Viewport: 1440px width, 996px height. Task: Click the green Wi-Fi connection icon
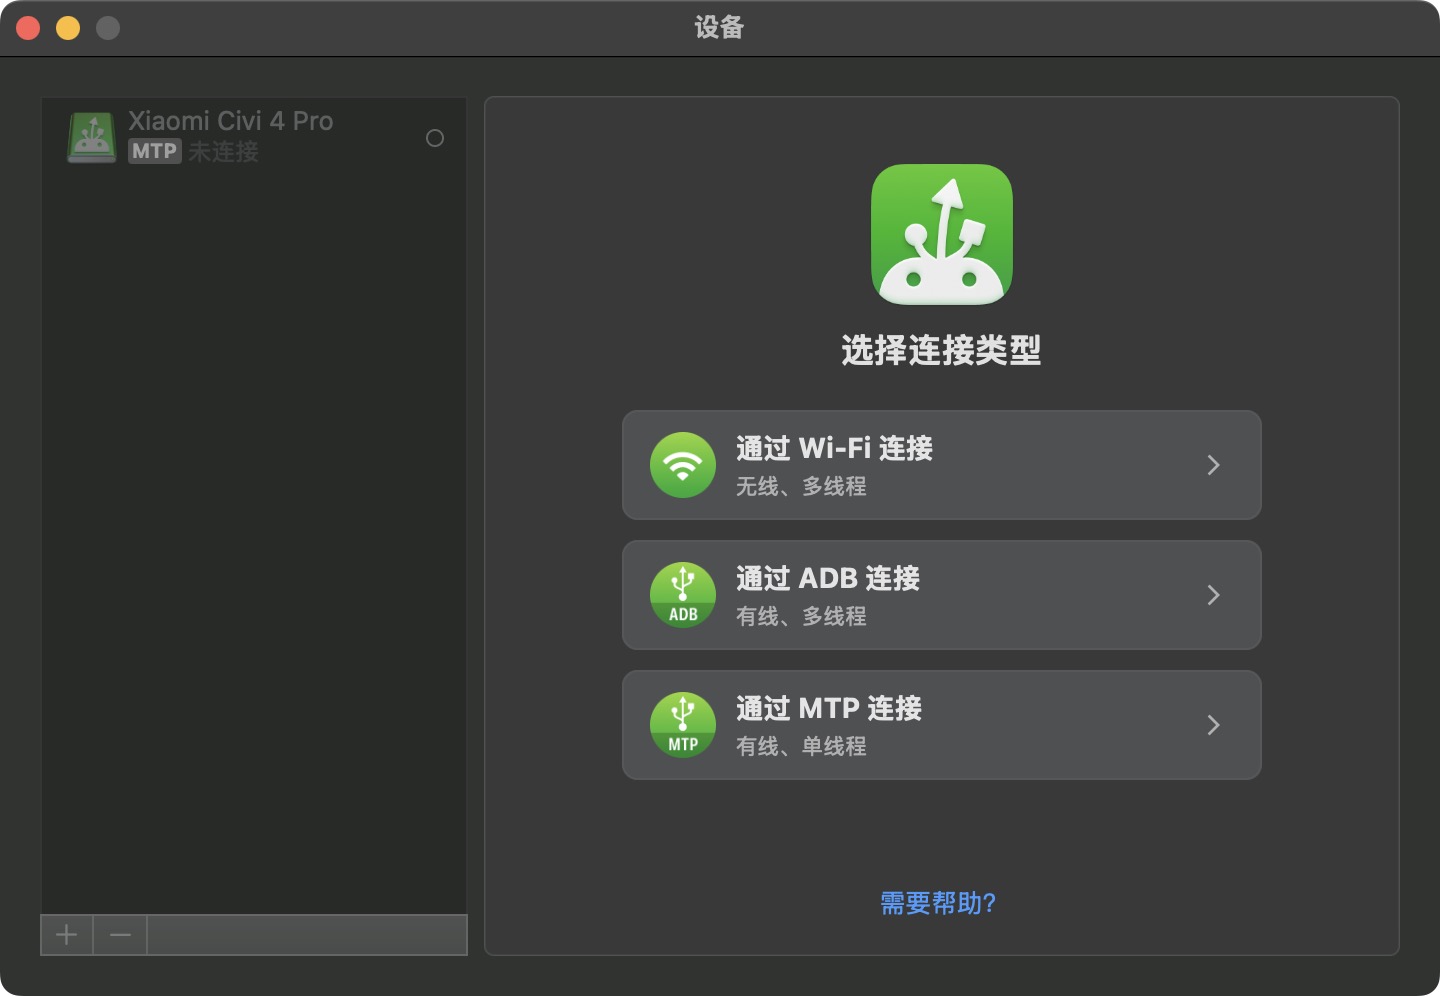pos(683,464)
